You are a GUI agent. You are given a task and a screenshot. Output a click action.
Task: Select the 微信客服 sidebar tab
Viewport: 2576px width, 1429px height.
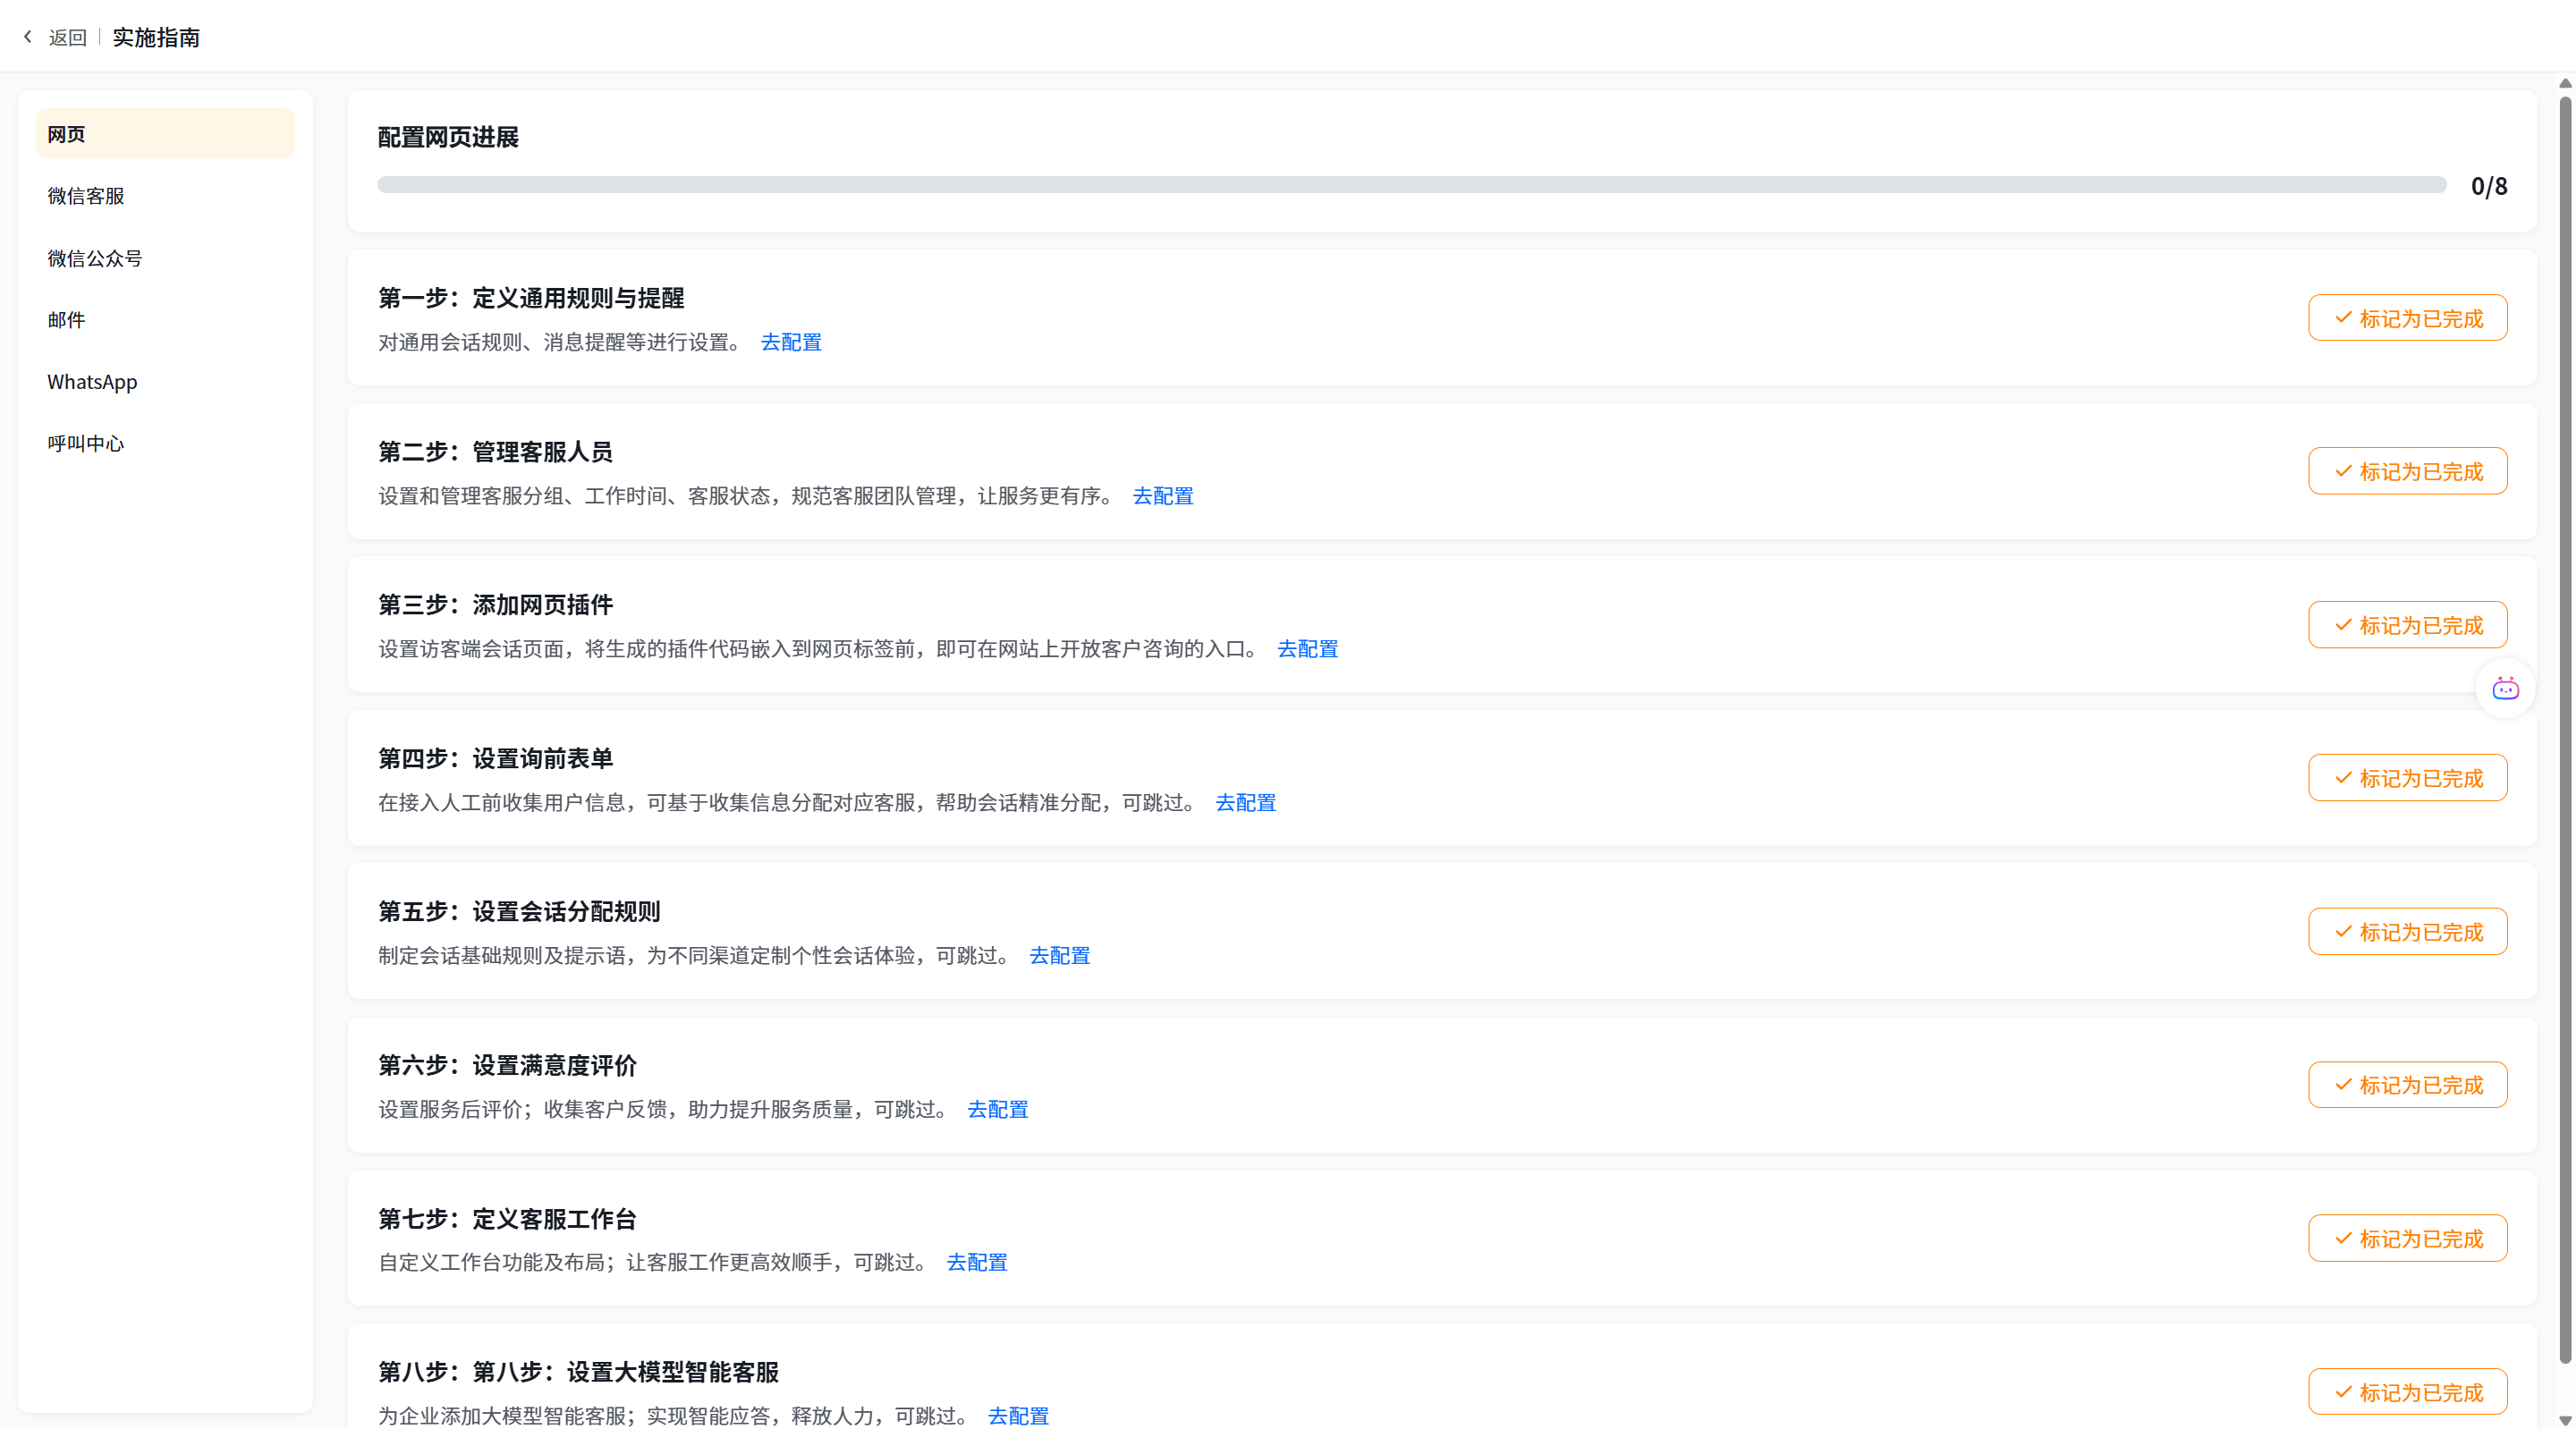point(86,196)
